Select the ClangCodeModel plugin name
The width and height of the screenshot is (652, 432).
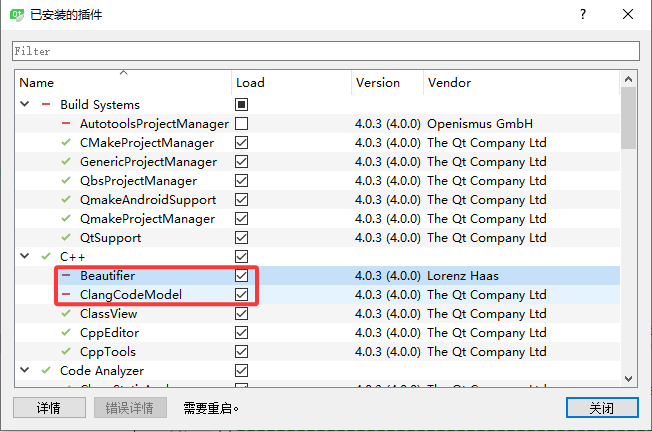coord(131,295)
